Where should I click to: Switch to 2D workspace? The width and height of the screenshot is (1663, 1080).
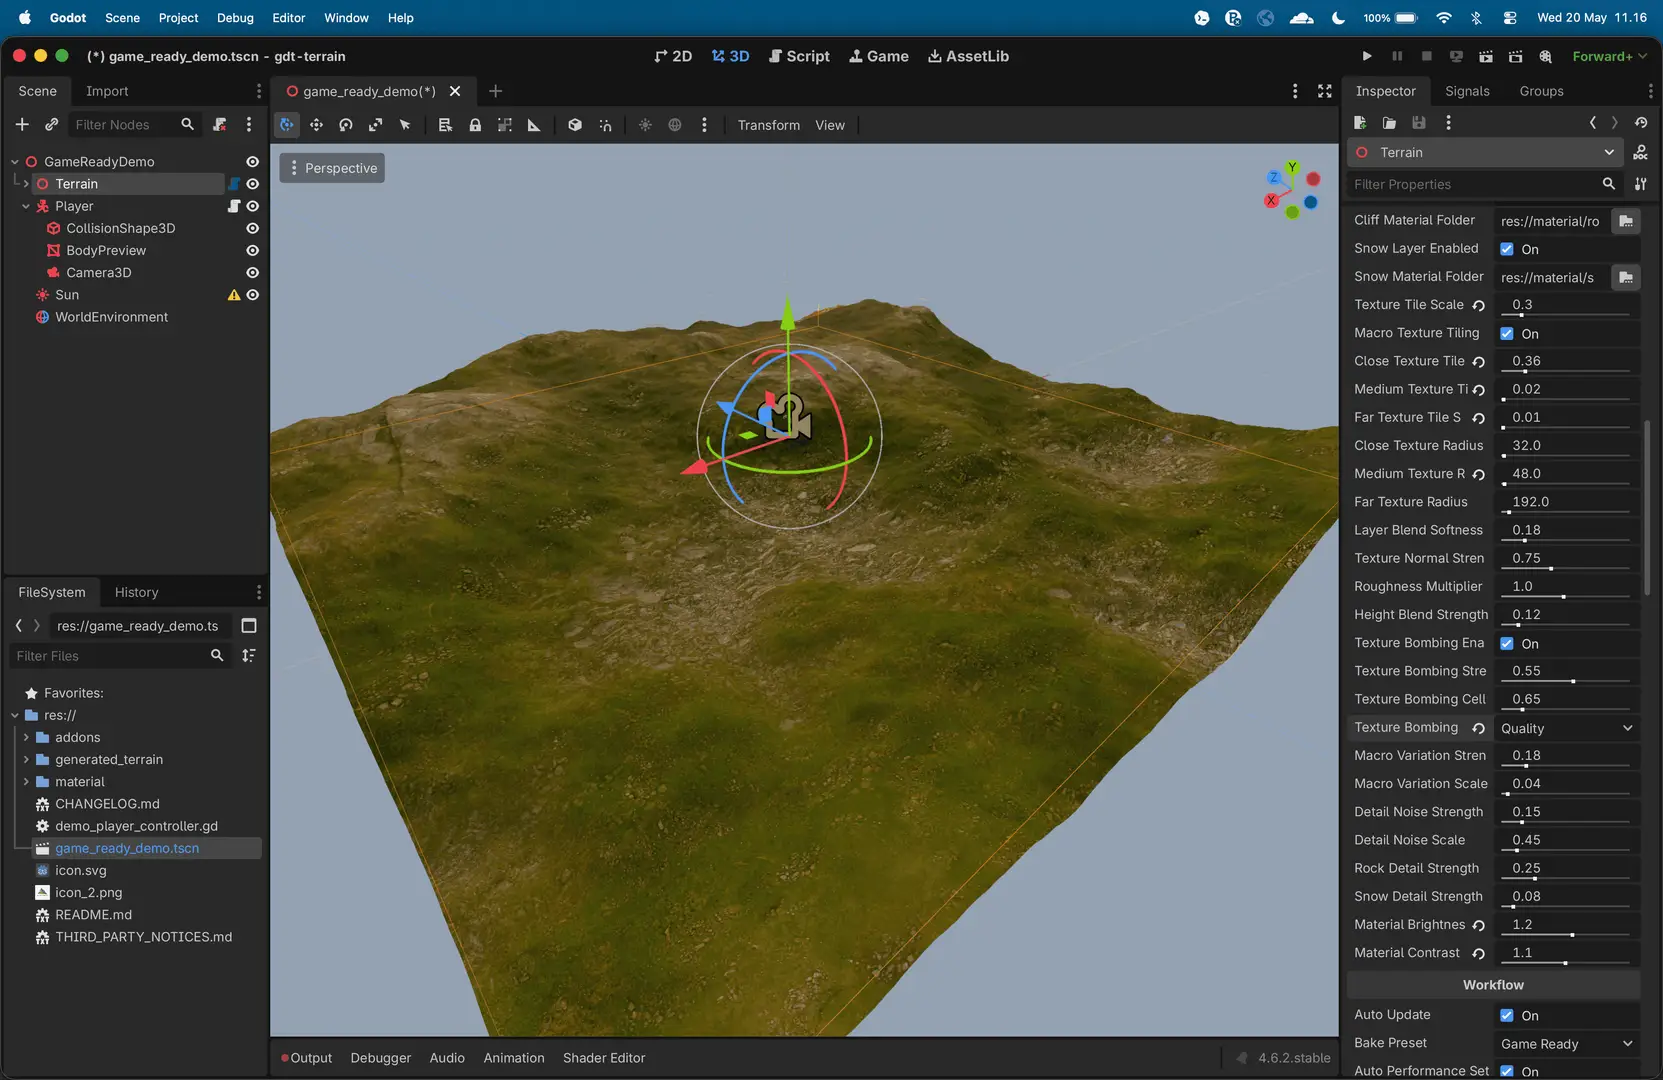[x=673, y=56]
